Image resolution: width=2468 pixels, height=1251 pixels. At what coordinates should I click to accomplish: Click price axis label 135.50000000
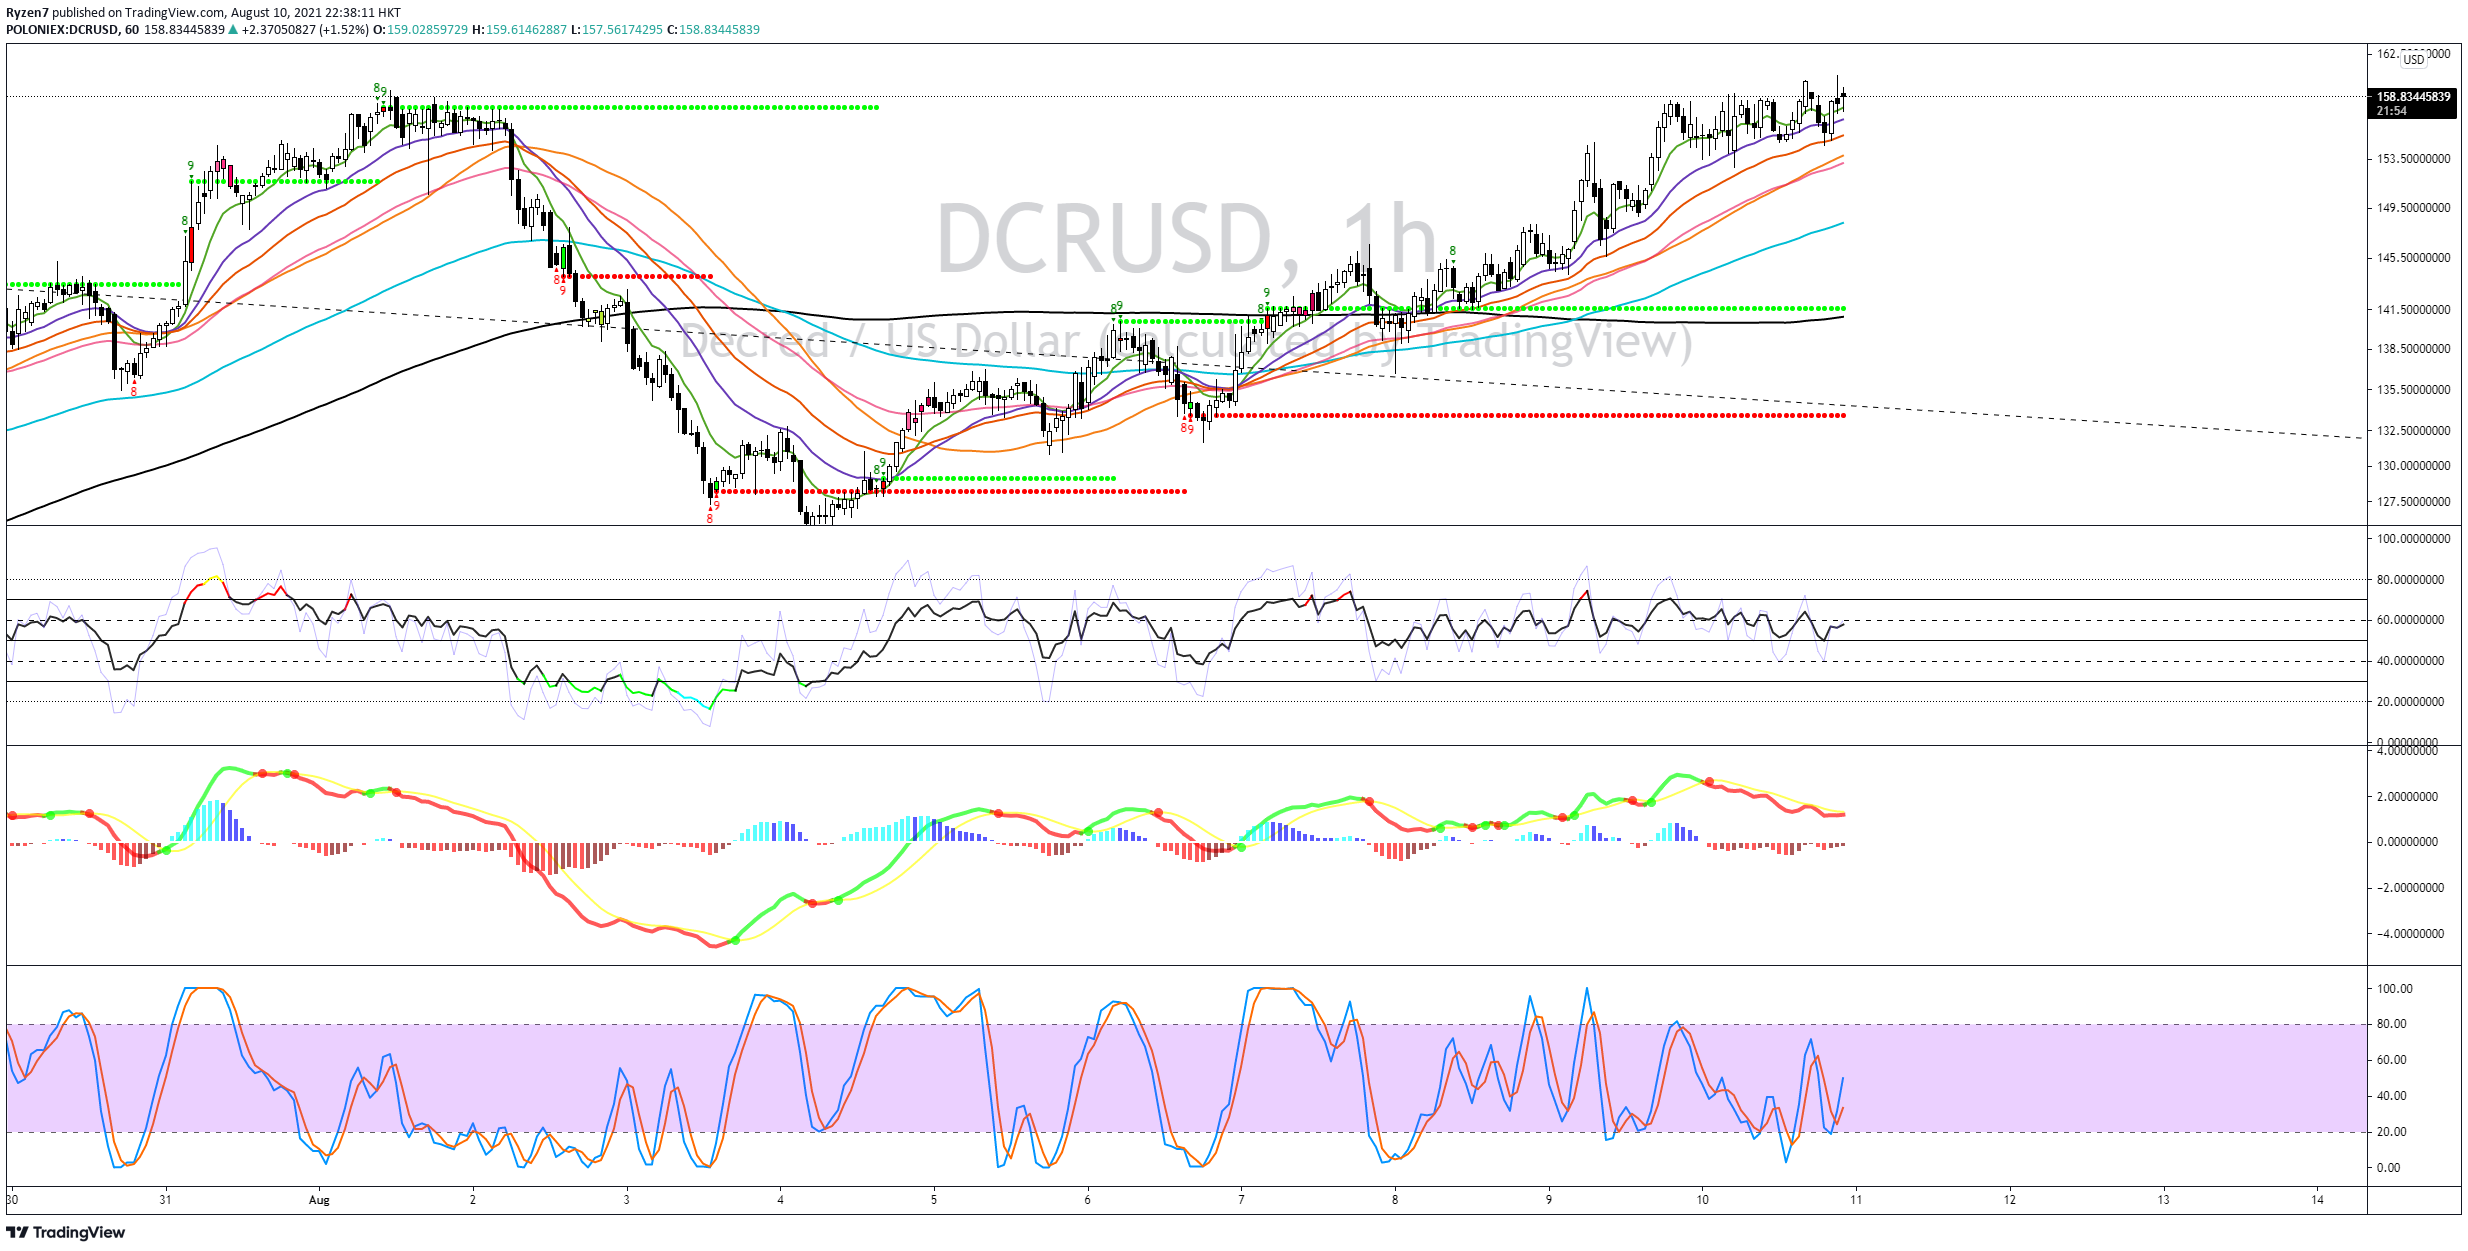click(2414, 390)
